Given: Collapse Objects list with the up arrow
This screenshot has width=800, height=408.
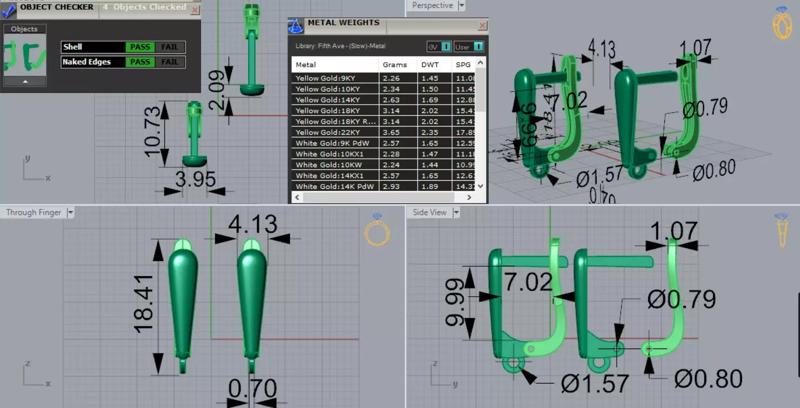Looking at the screenshot, I should (25, 82).
